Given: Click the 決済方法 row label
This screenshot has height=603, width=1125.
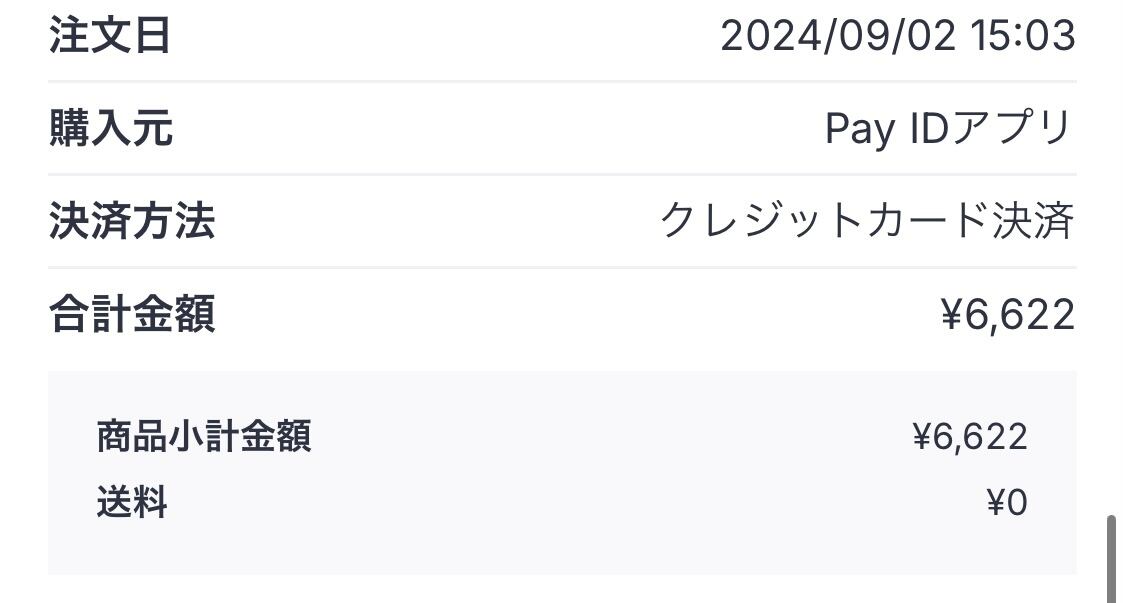Looking at the screenshot, I should tap(131, 221).
